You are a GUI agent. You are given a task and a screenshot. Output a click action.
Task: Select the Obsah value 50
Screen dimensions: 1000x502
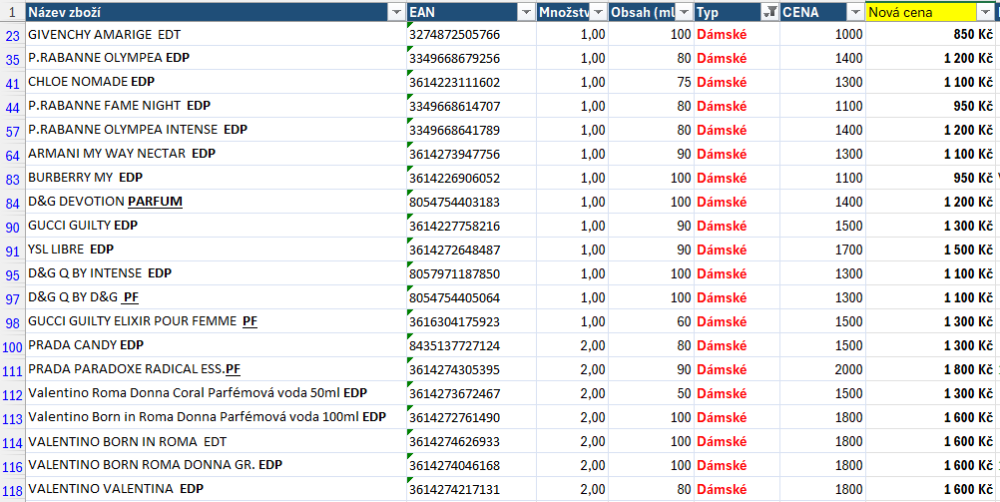pos(651,393)
